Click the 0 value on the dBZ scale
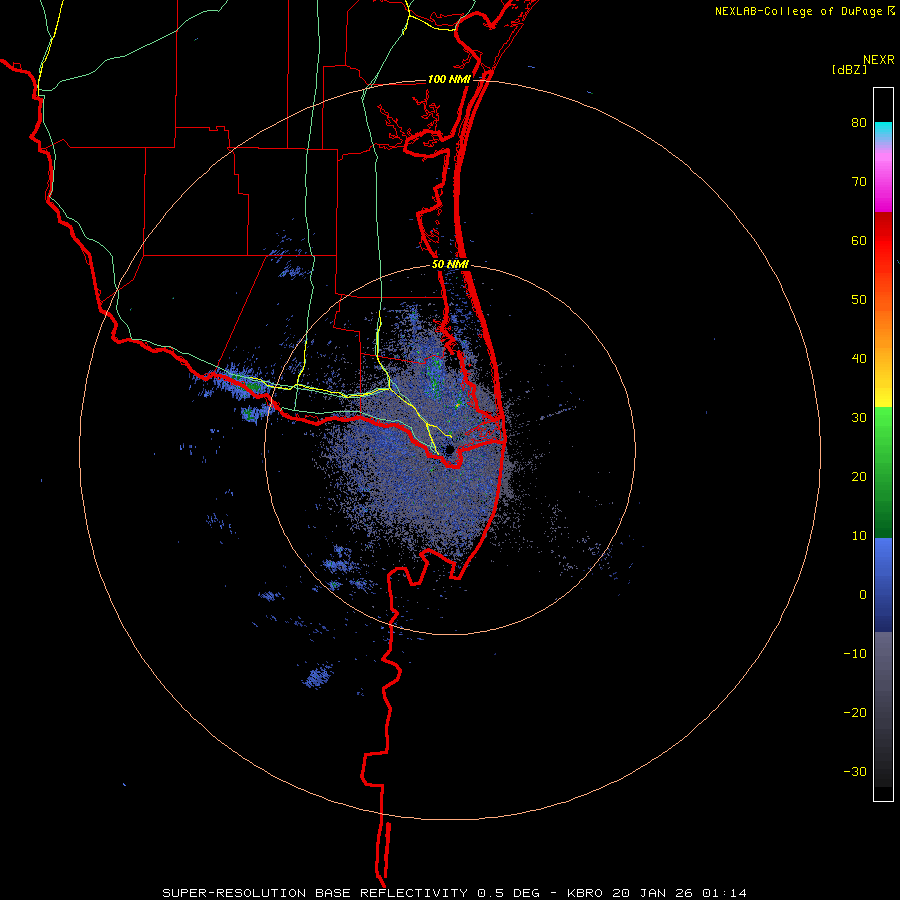The width and height of the screenshot is (900, 900). (x=863, y=595)
